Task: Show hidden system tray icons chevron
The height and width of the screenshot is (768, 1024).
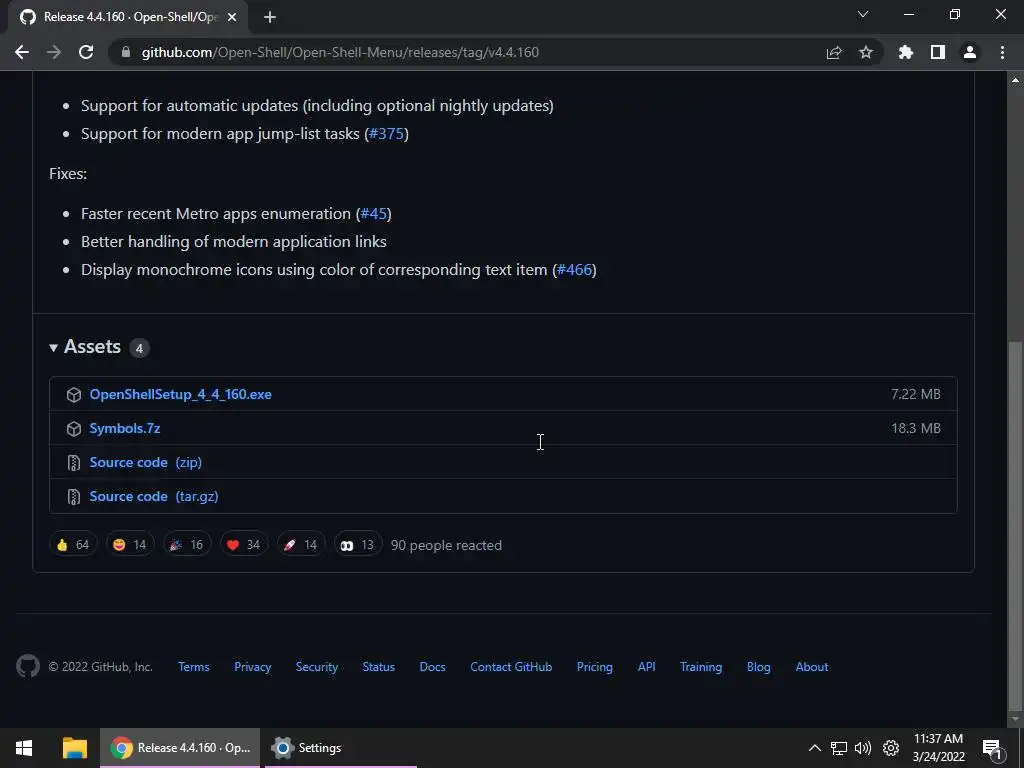Action: (814, 748)
